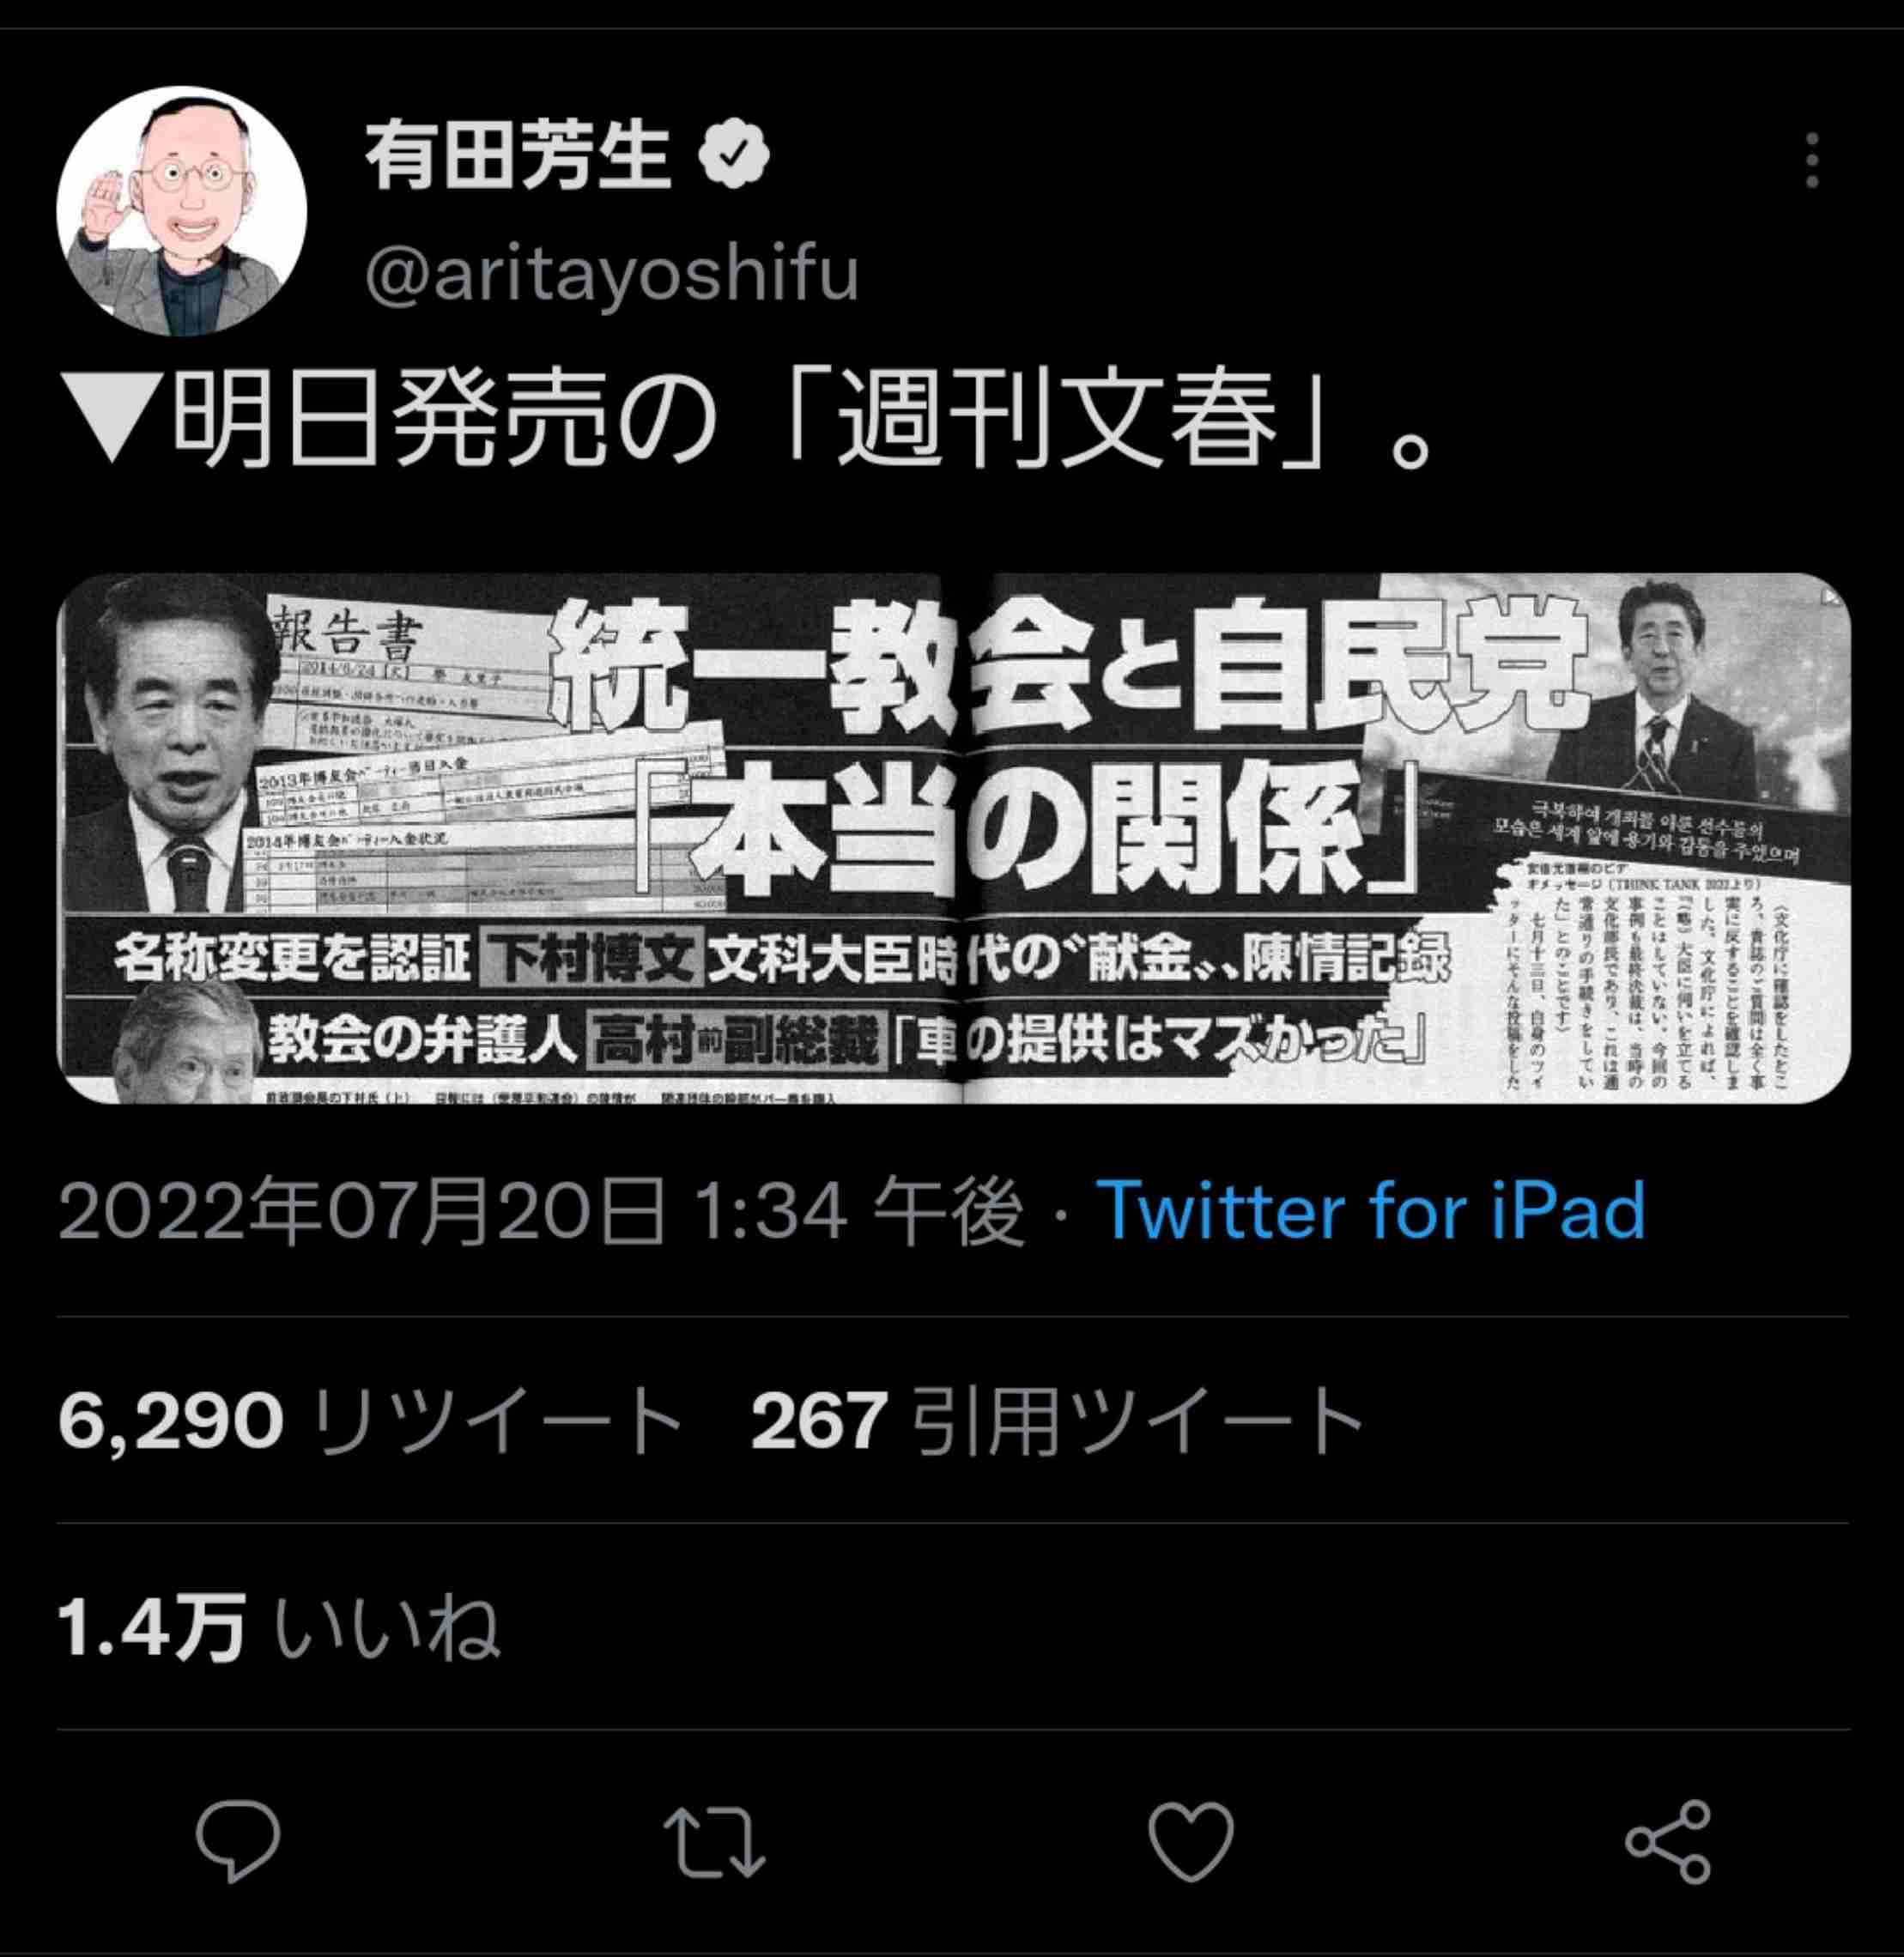Open the cartoon profile avatar
Image resolution: width=1904 pixels, height=1957 pixels.
coord(182,211)
